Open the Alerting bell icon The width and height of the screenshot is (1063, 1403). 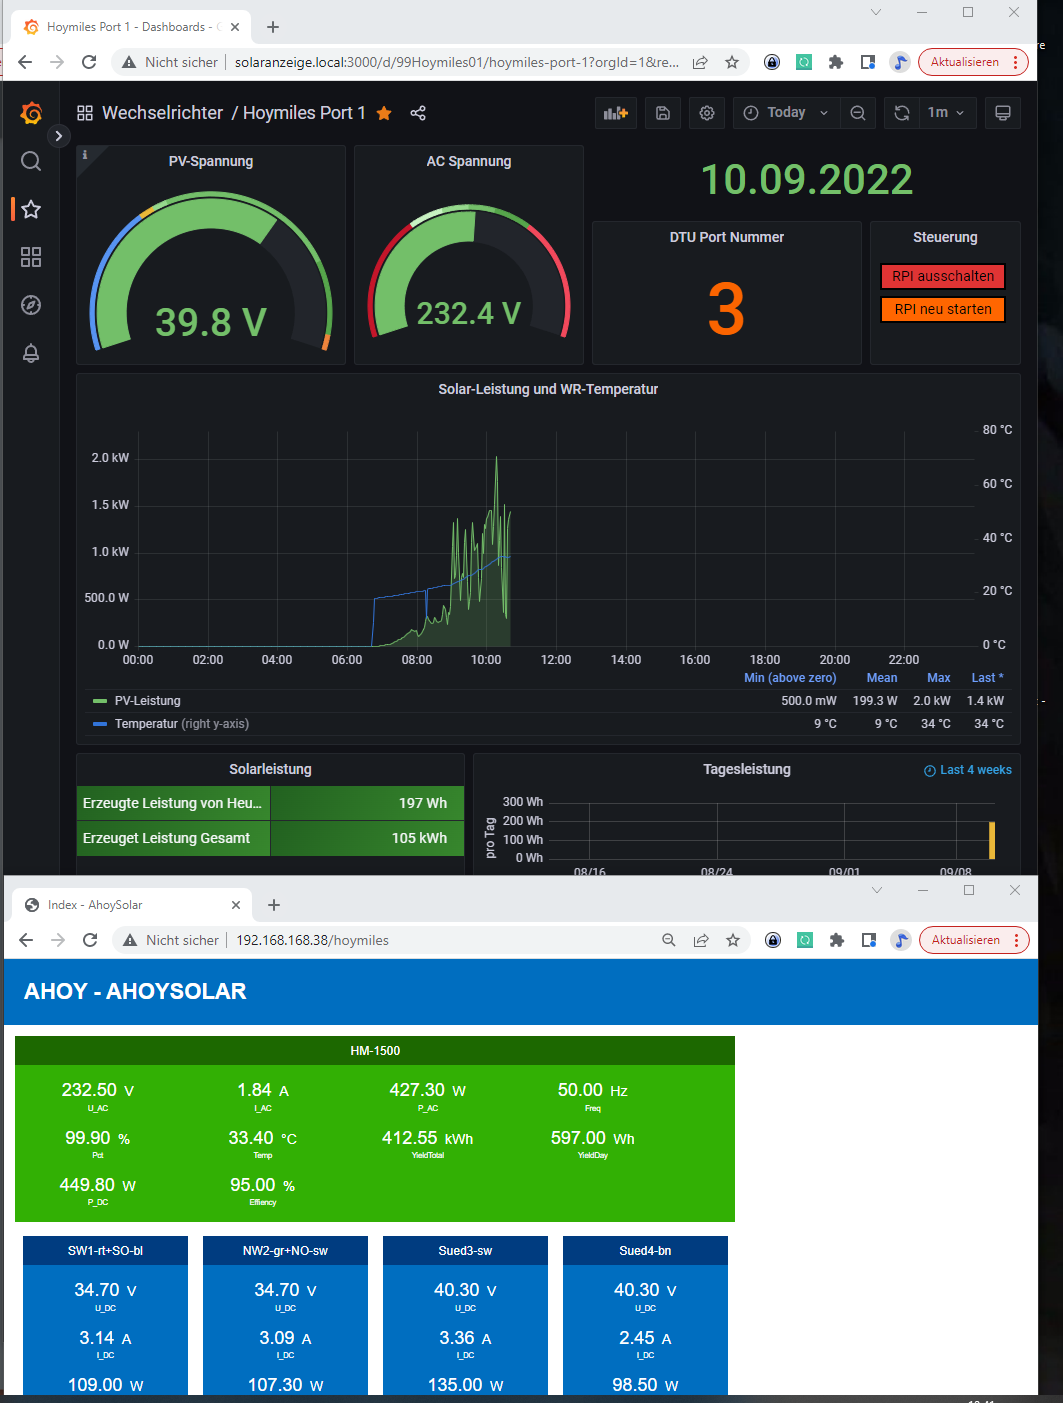(31, 353)
